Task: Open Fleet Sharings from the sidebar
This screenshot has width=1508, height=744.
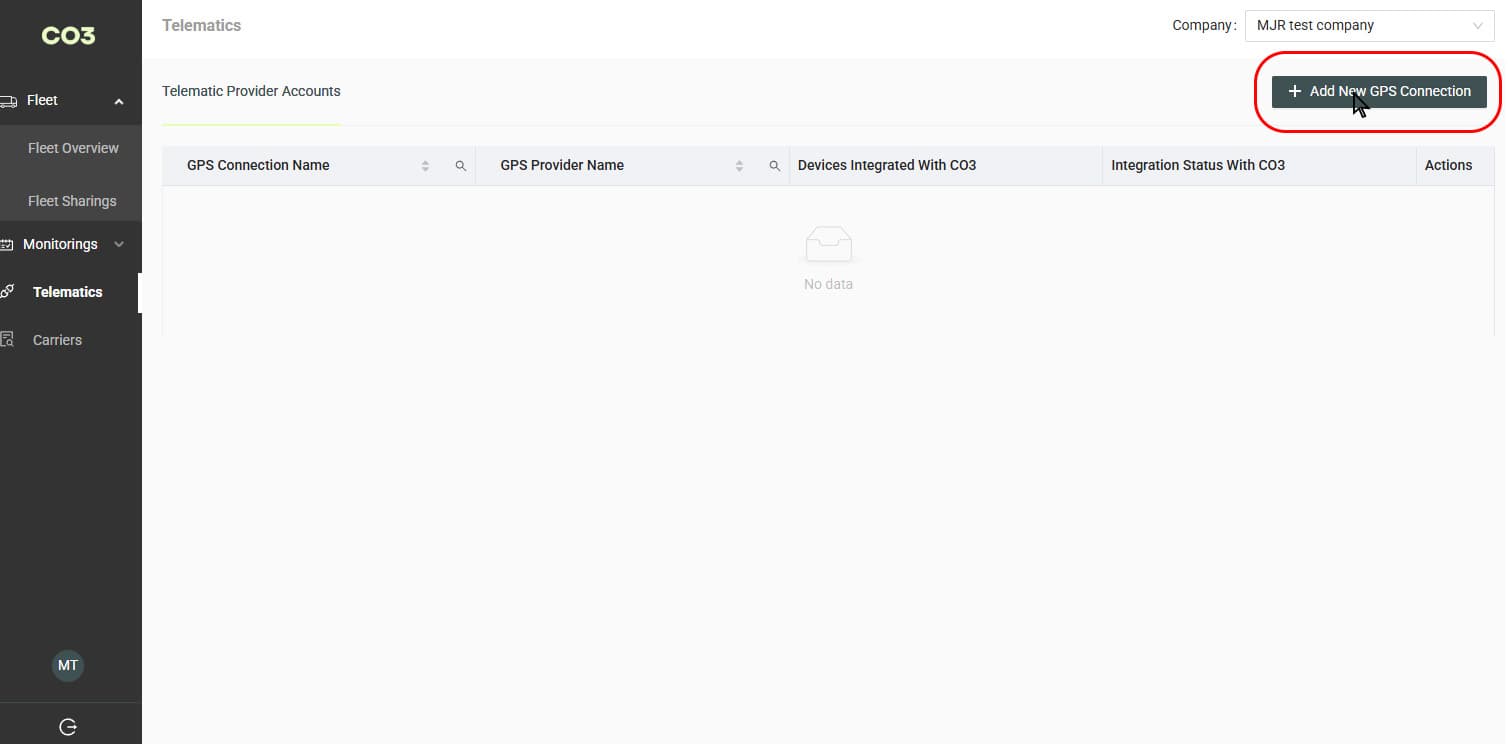Action: (71, 200)
